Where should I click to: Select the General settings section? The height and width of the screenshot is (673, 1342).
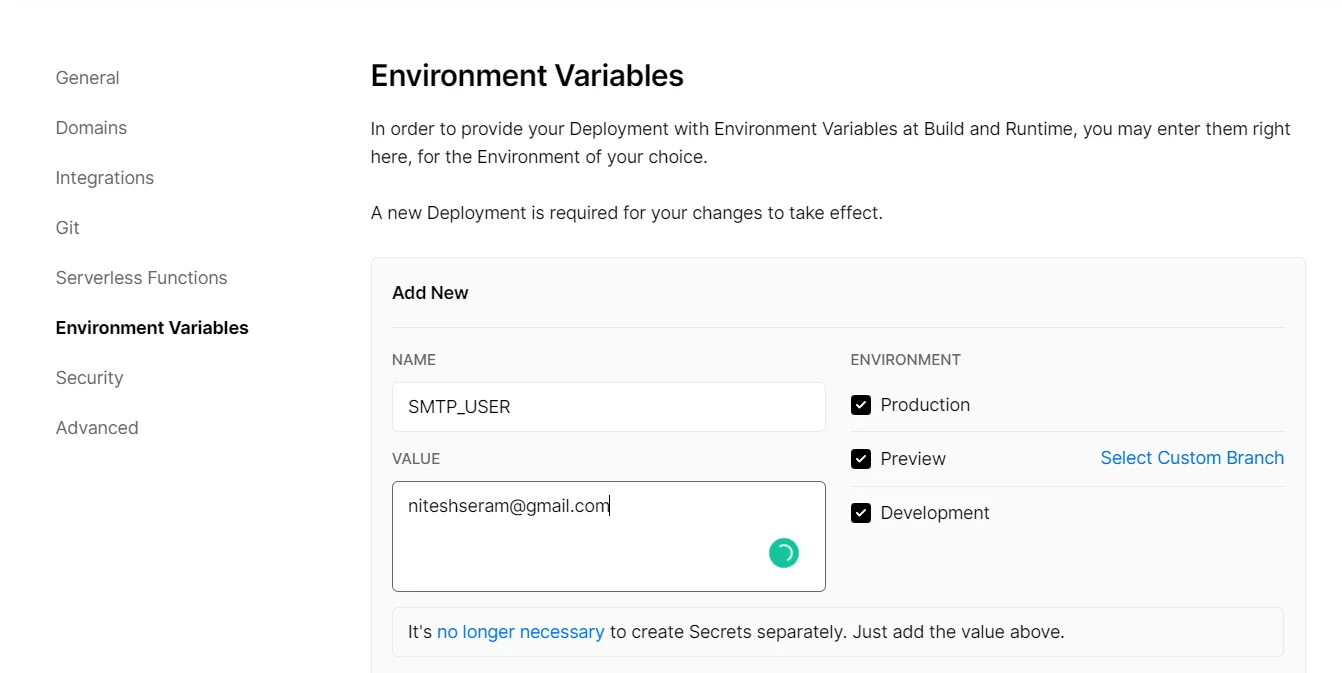[87, 77]
